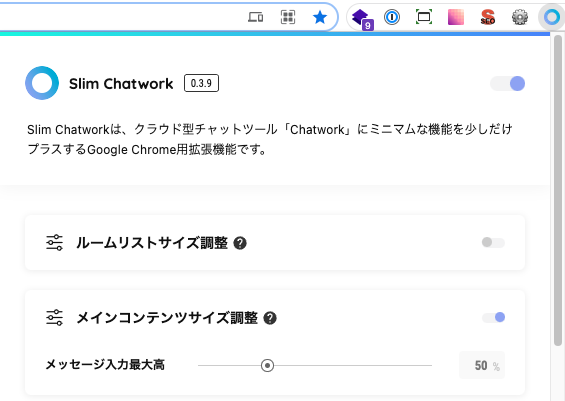The width and height of the screenshot is (565, 401).
Task: Click the Slim Chatwork toolbar extension icon
Action: (x=552, y=17)
